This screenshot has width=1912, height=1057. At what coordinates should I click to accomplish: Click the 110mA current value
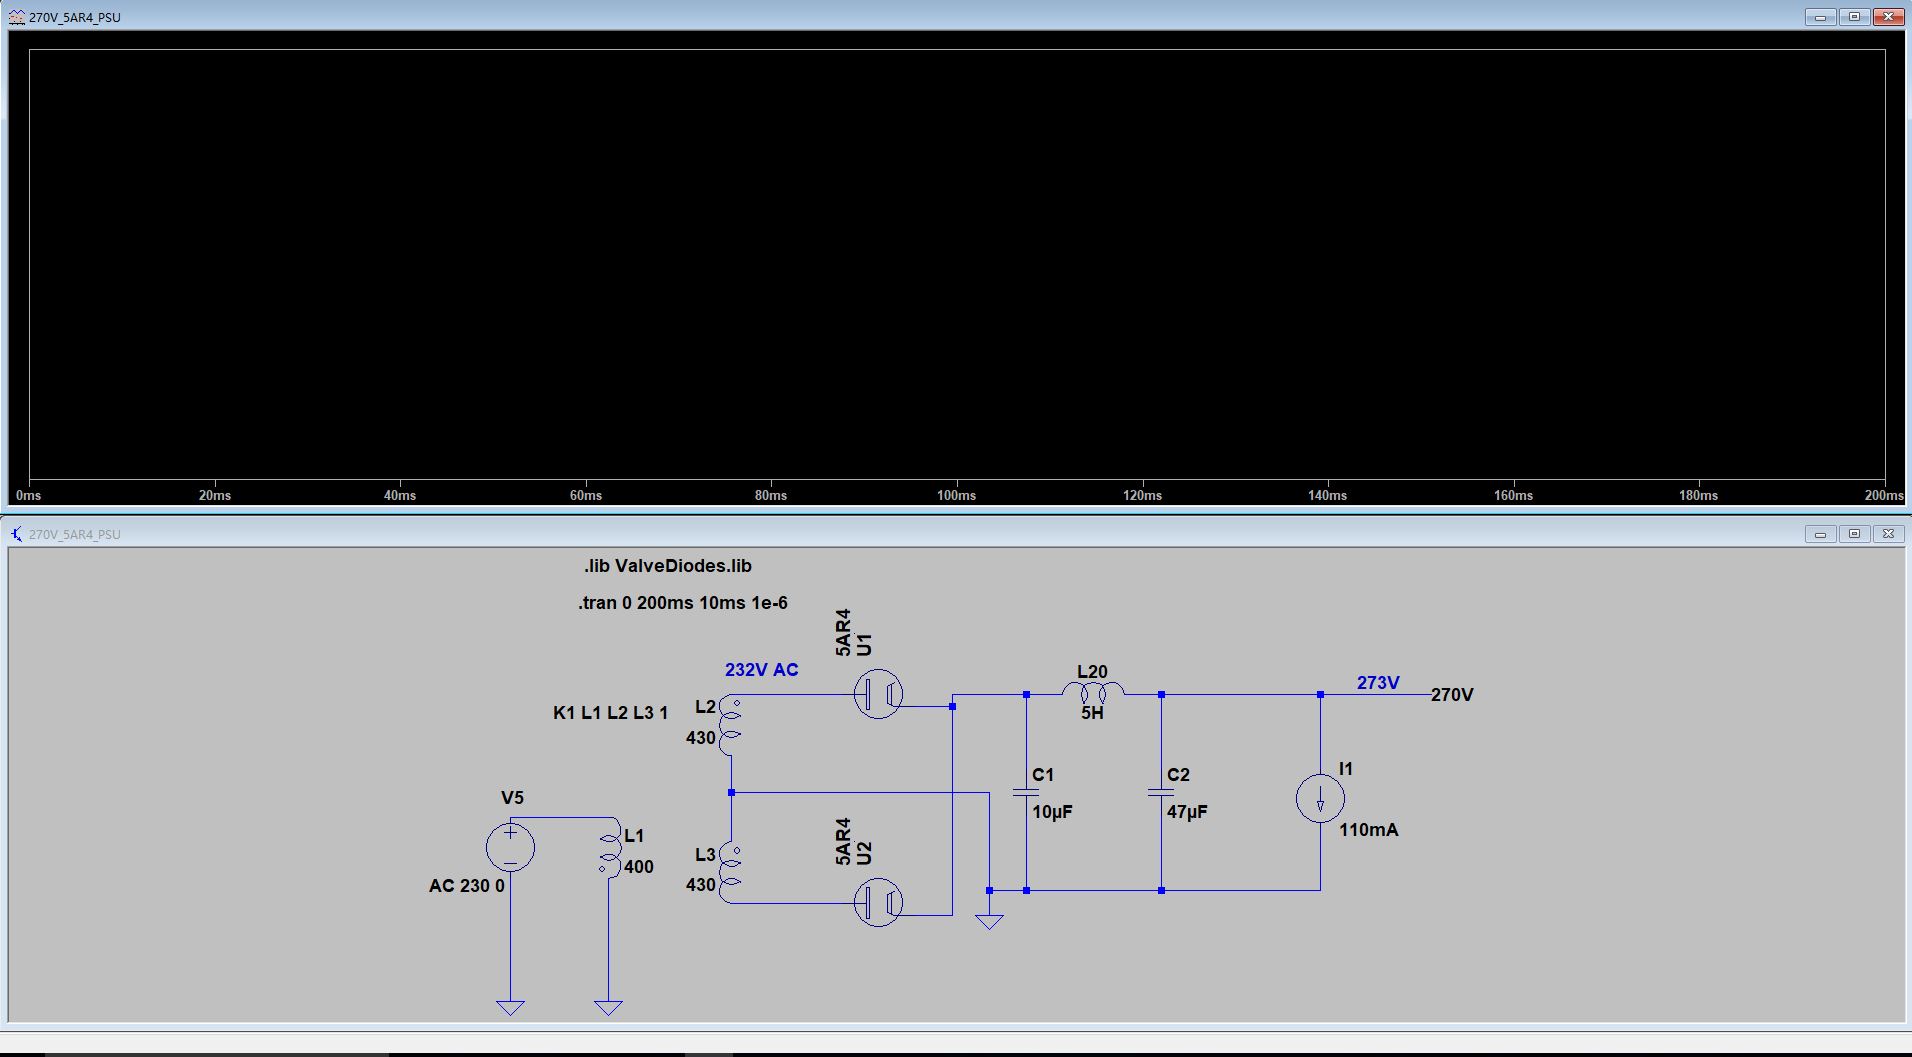pos(1369,830)
